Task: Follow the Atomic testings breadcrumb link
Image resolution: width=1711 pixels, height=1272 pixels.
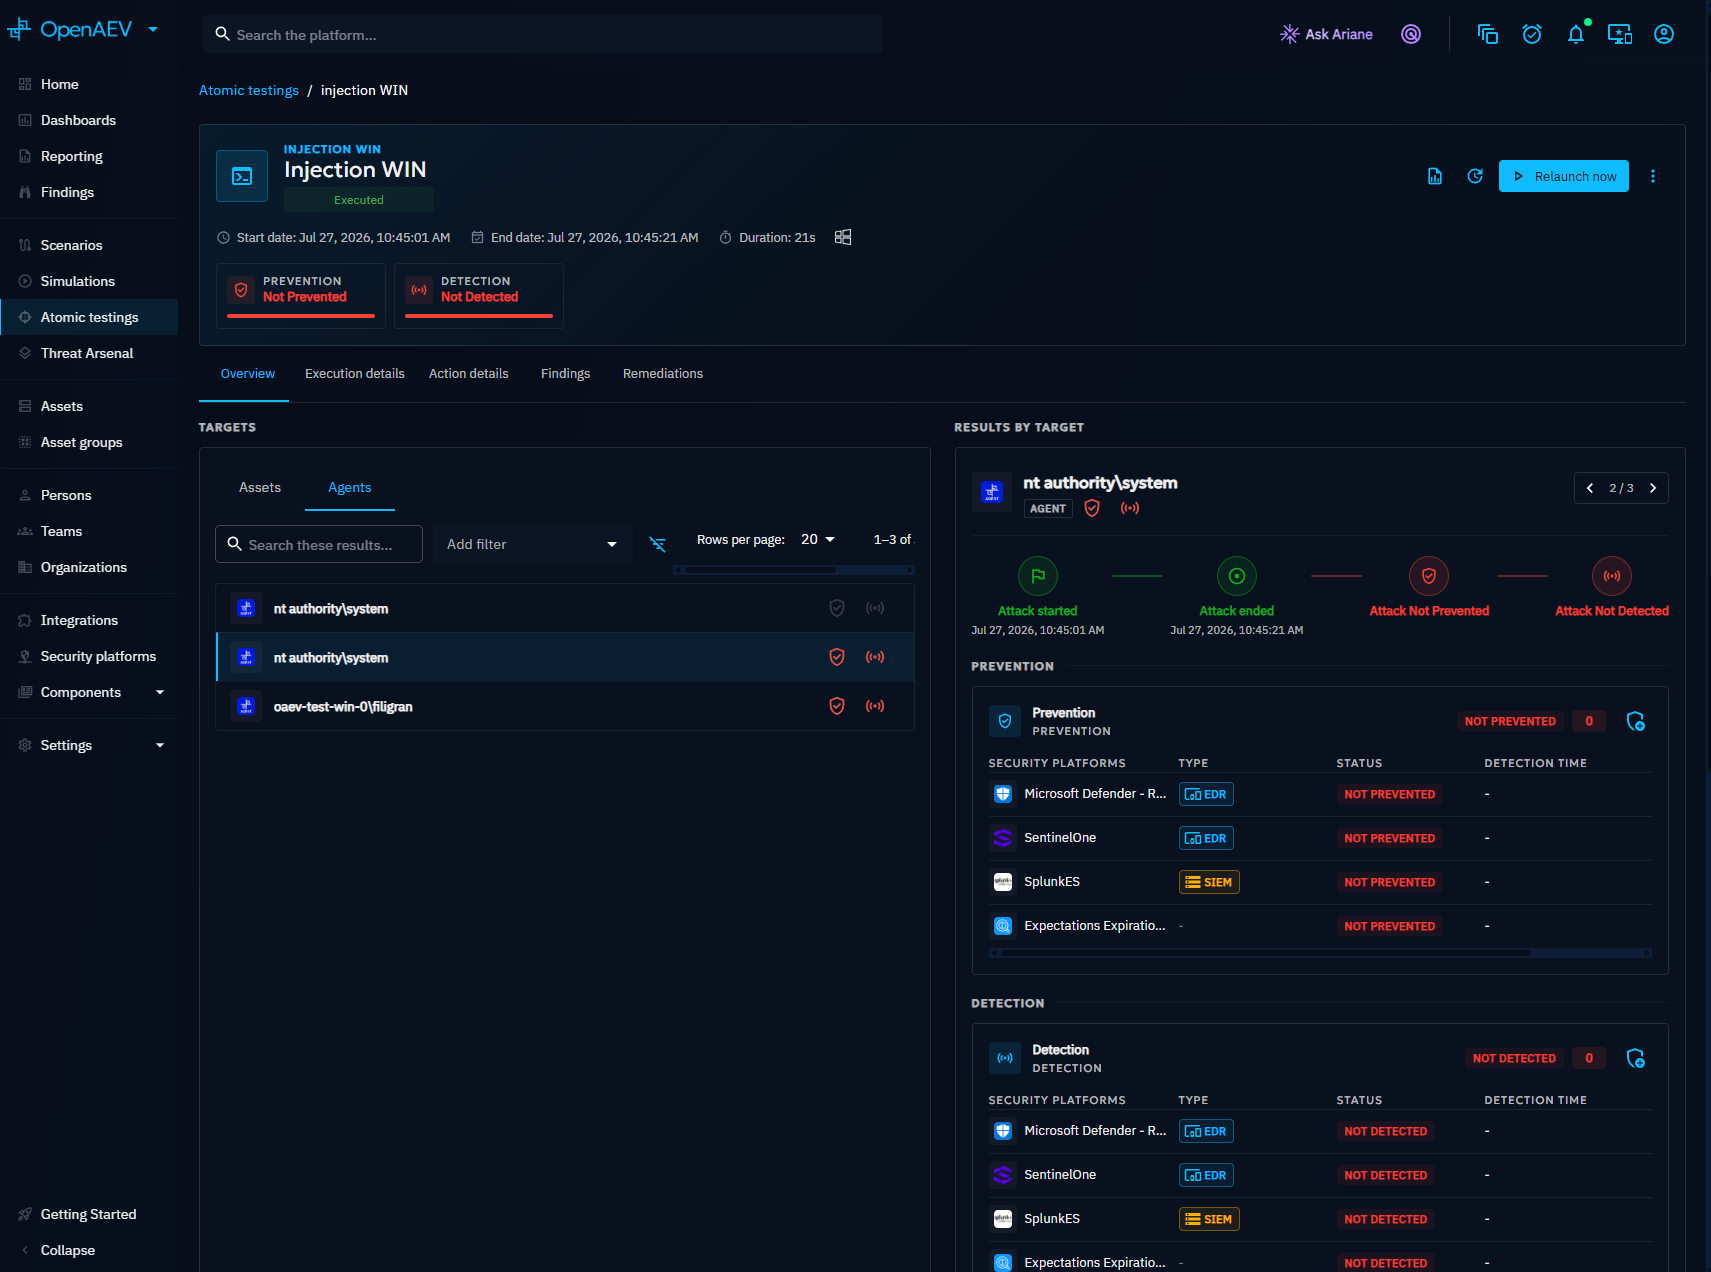Action: pyautogui.click(x=249, y=90)
